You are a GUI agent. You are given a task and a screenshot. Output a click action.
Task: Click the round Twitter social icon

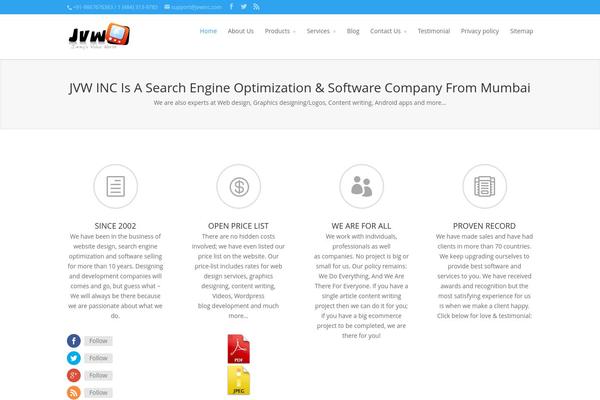pyautogui.click(x=74, y=358)
